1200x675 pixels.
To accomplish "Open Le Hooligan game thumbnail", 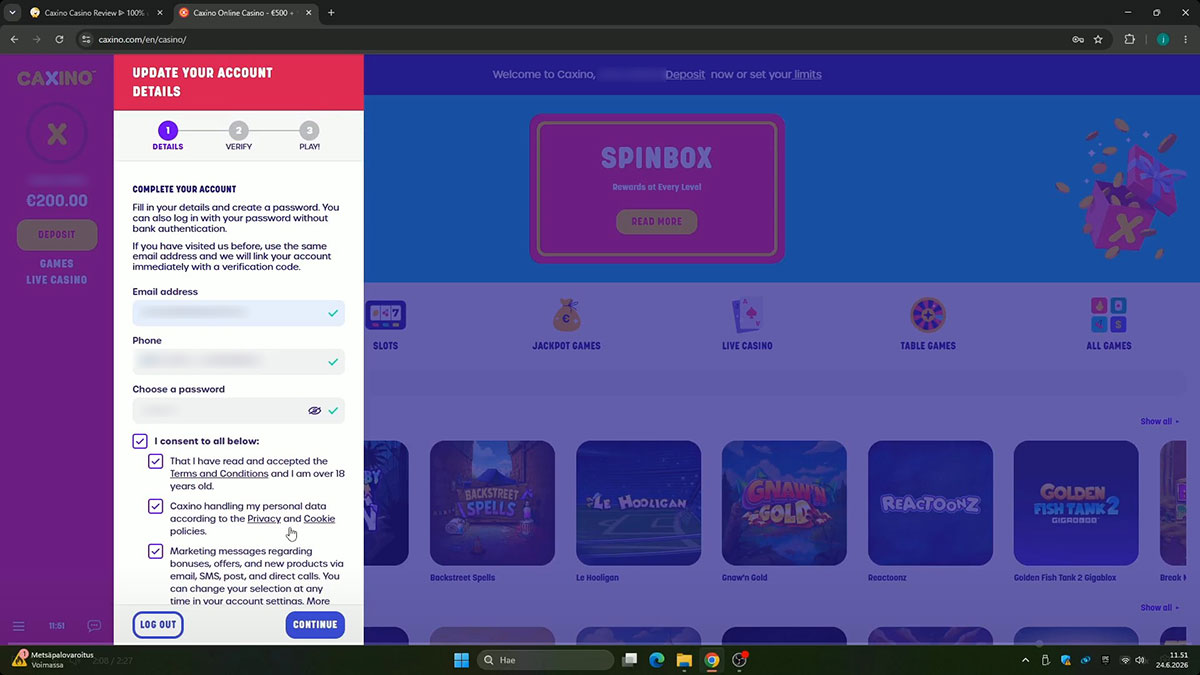I will 638,503.
